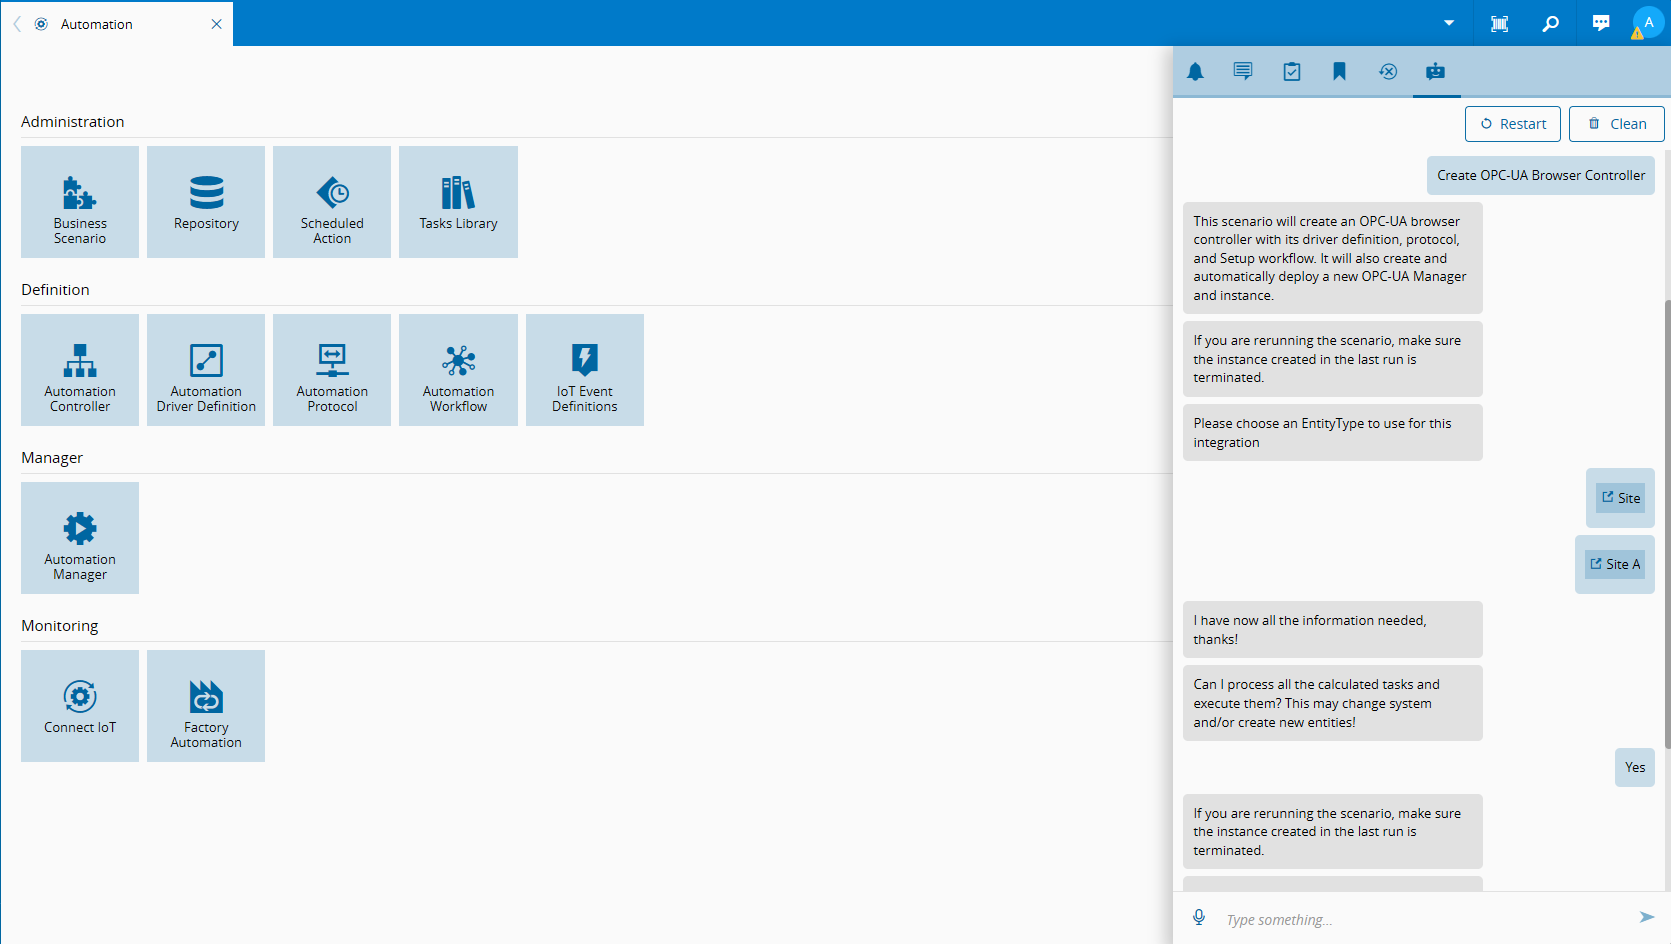Open the Business Scenario tile
The image size is (1671, 944).
[x=80, y=202]
